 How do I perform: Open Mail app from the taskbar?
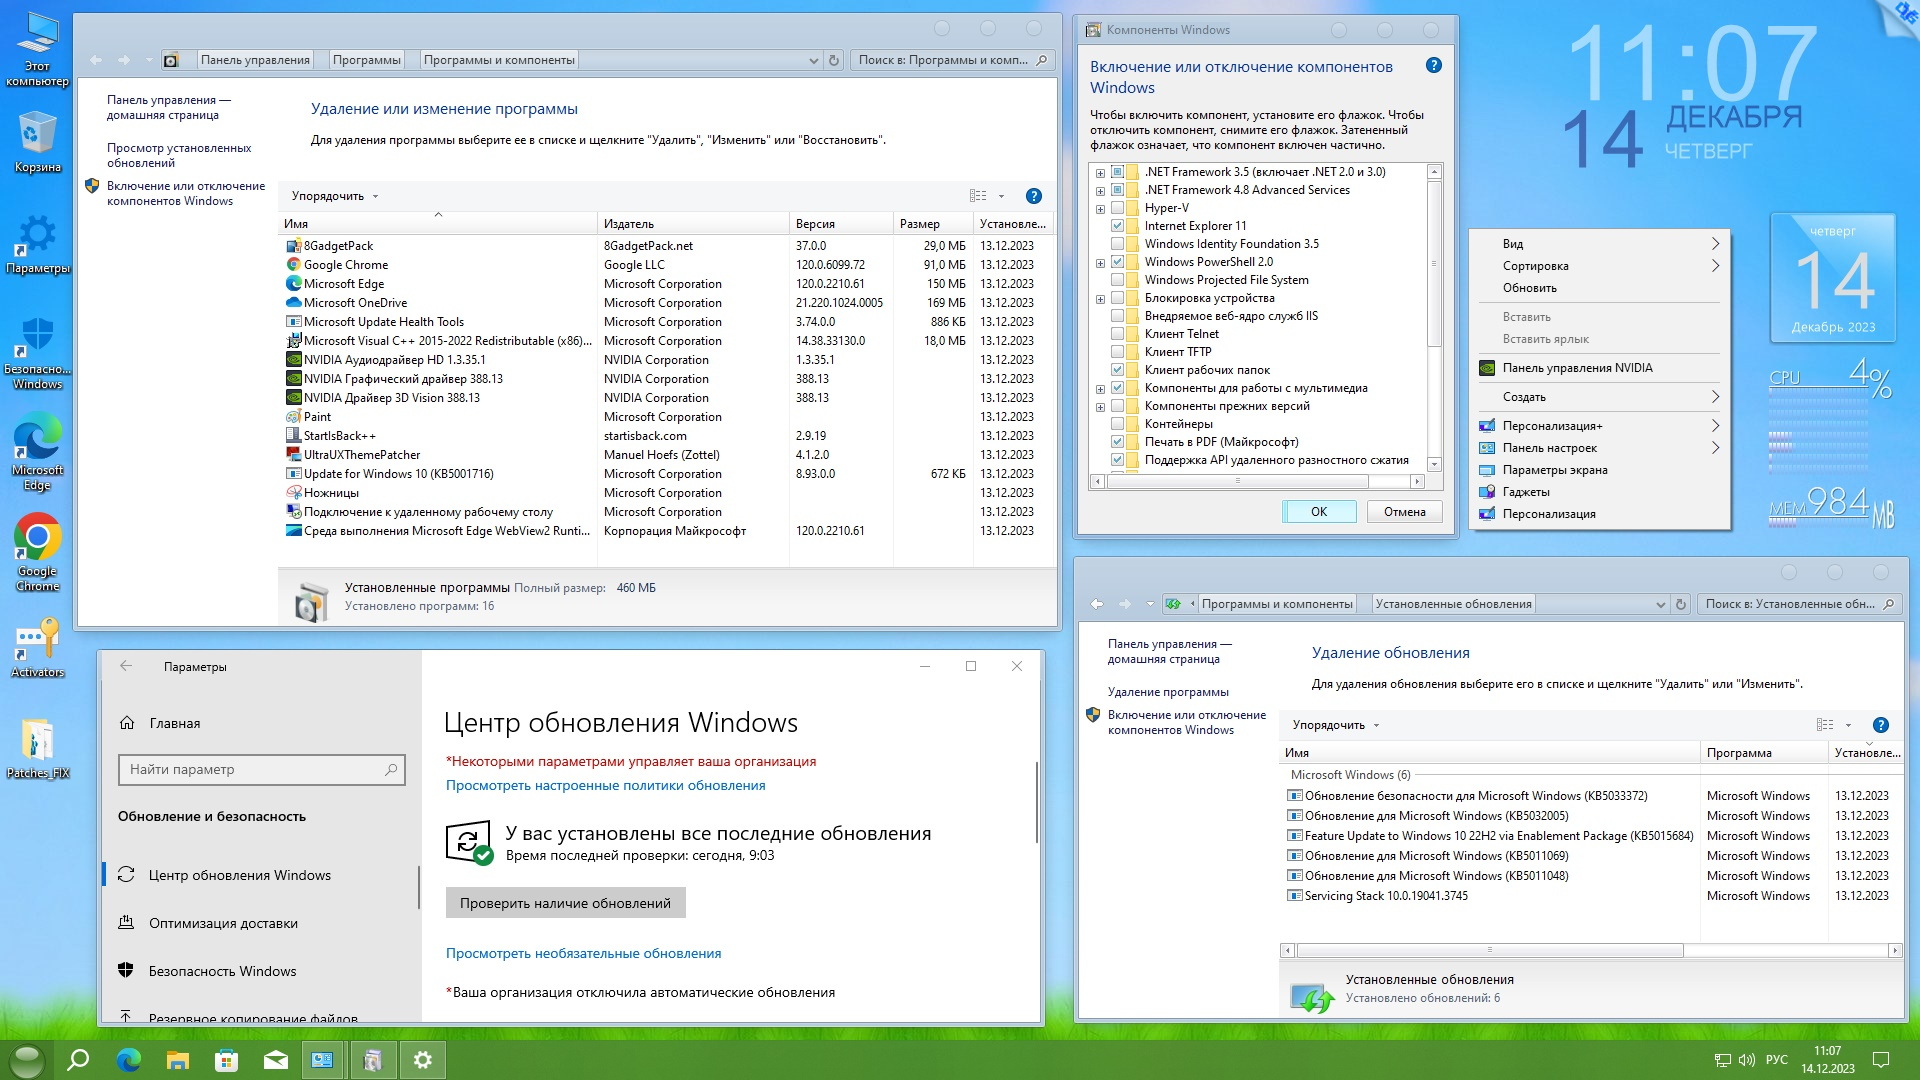point(276,1060)
